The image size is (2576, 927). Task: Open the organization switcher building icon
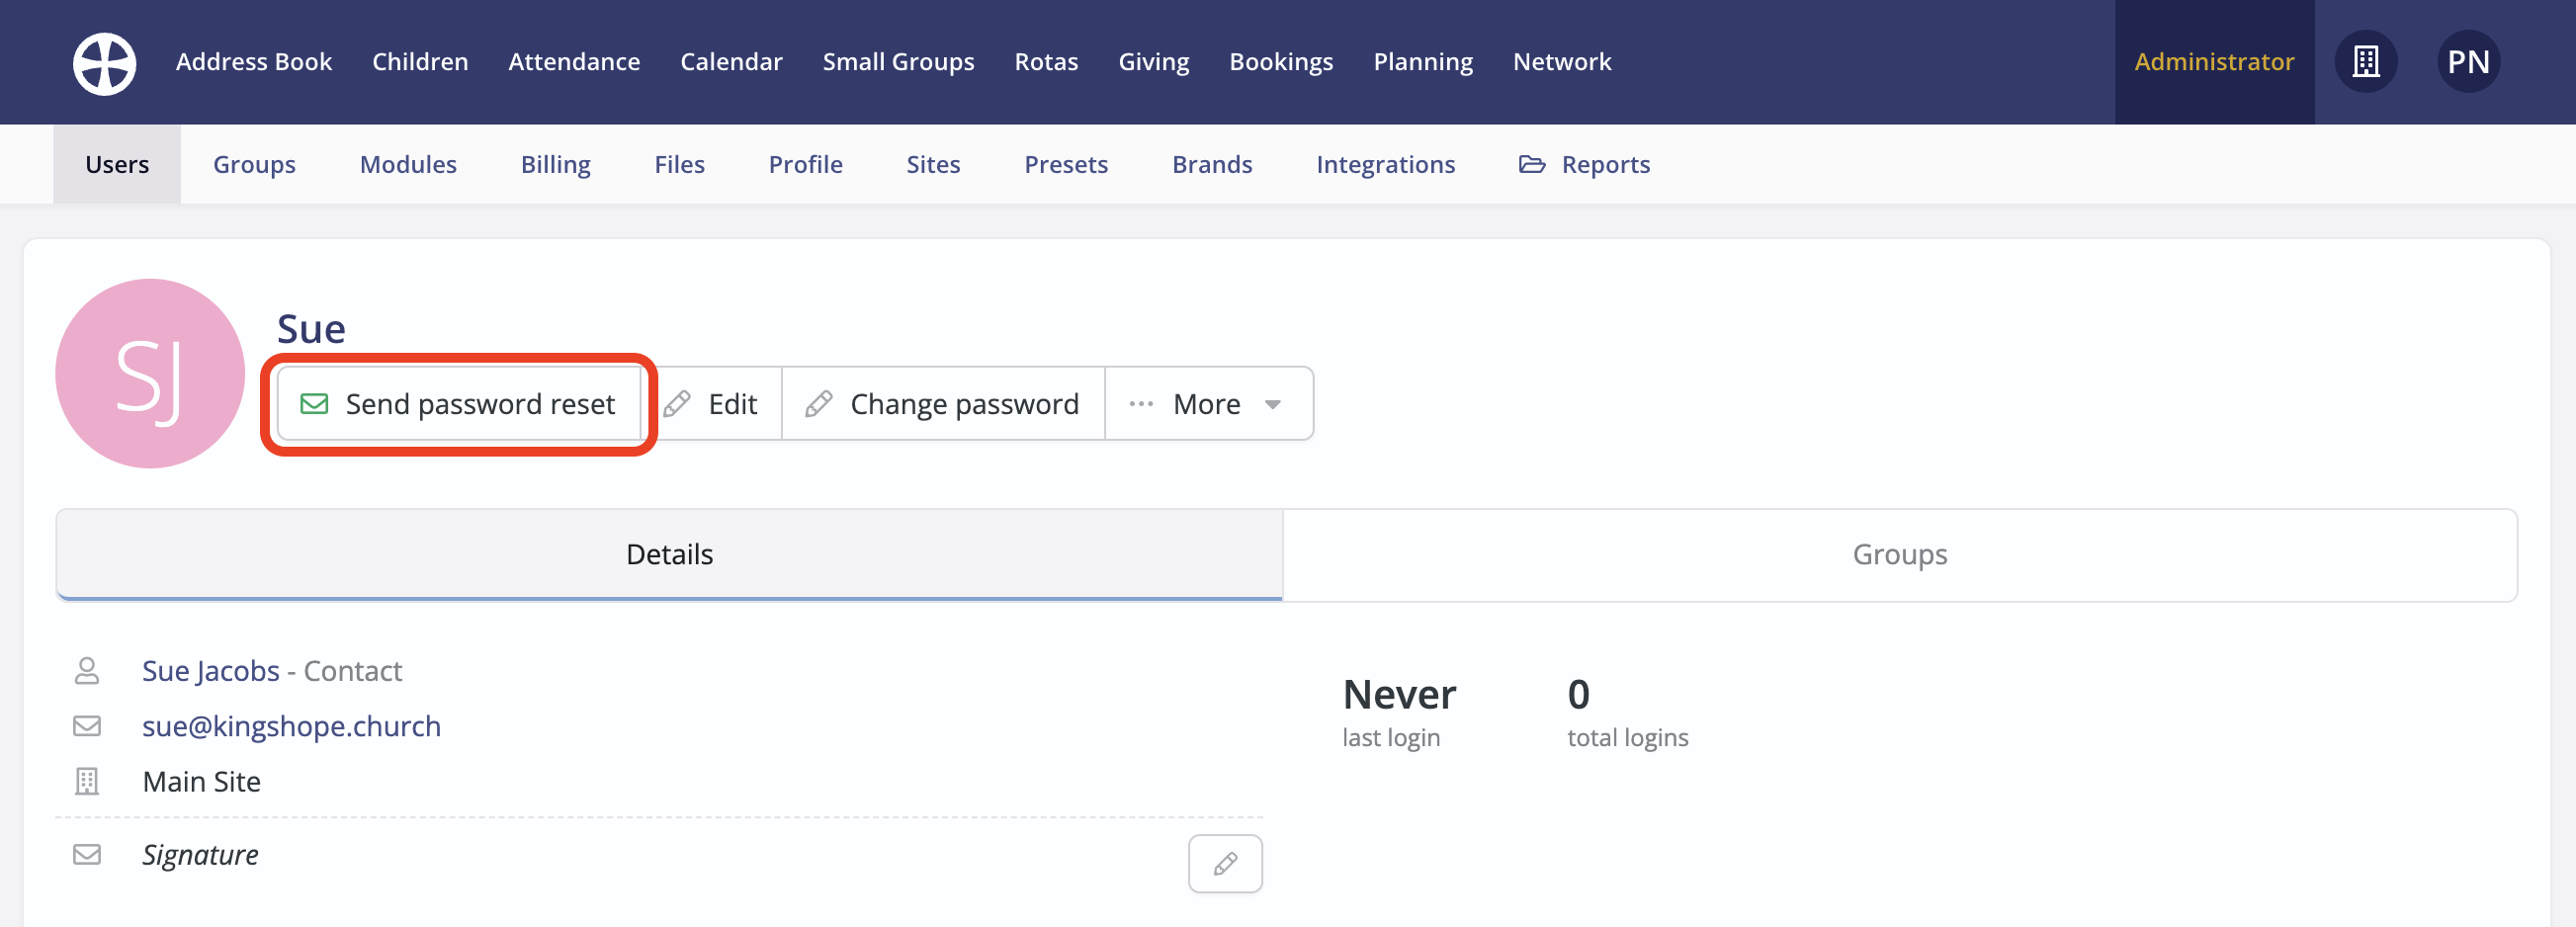tap(2365, 61)
